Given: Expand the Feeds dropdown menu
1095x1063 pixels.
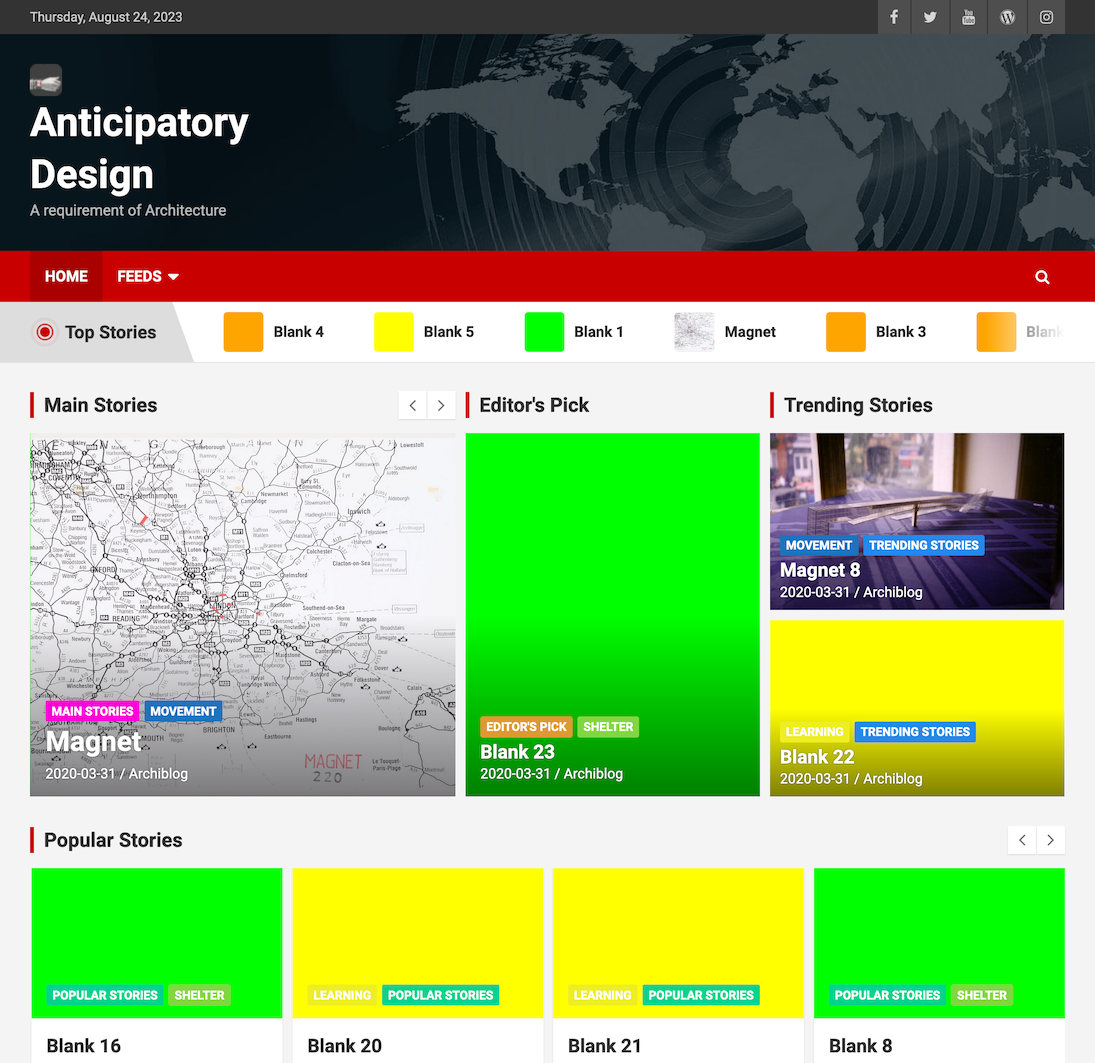Looking at the screenshot, I should (x=147, y=277).
